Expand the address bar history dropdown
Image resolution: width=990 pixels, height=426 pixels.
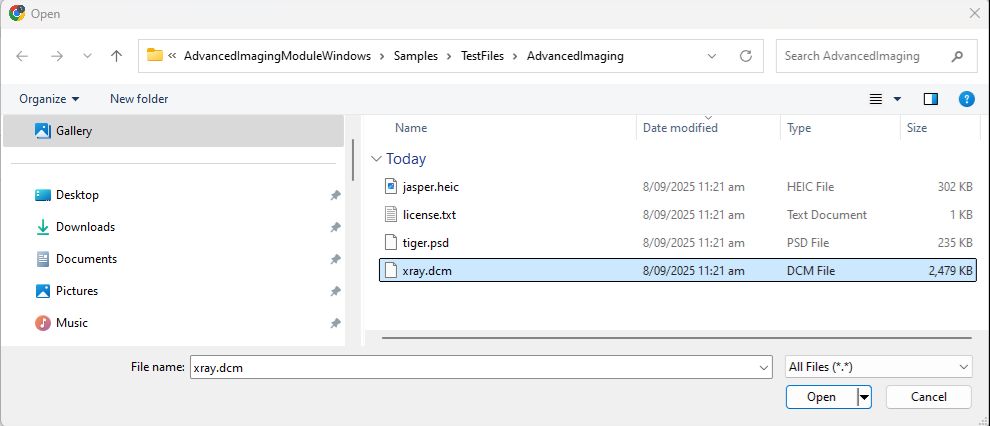click(712, 56)
